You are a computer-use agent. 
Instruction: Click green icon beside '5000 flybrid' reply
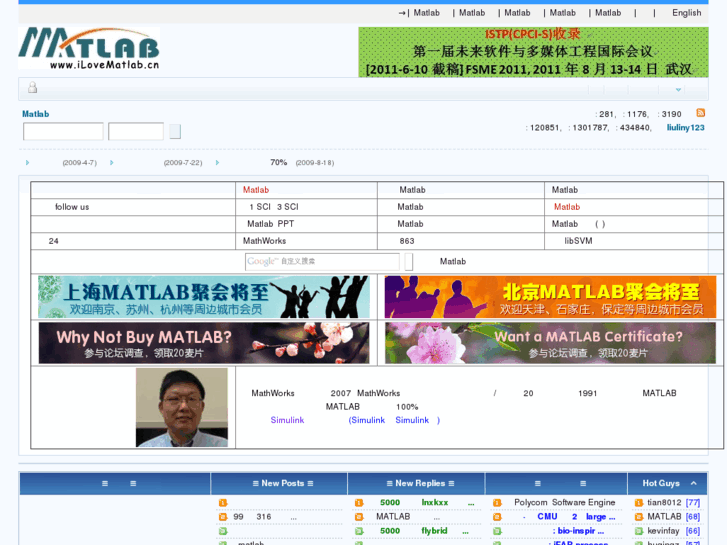(359, 531)
